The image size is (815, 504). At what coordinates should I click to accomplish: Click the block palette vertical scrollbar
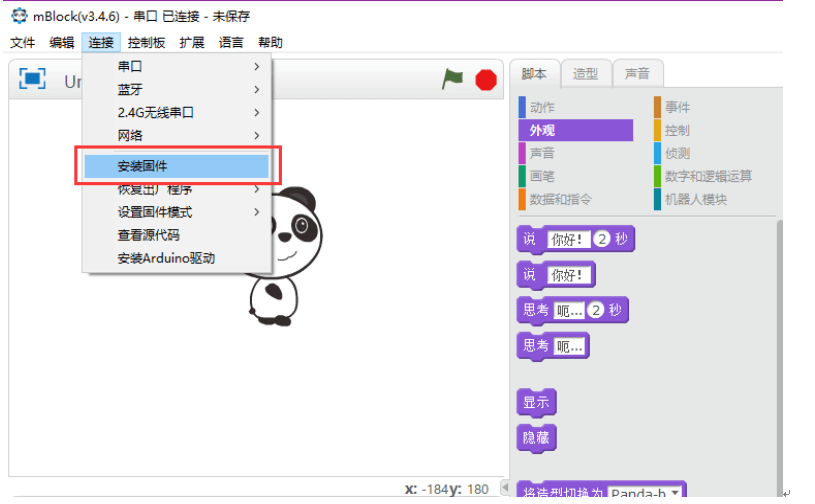tap(780, 357)
